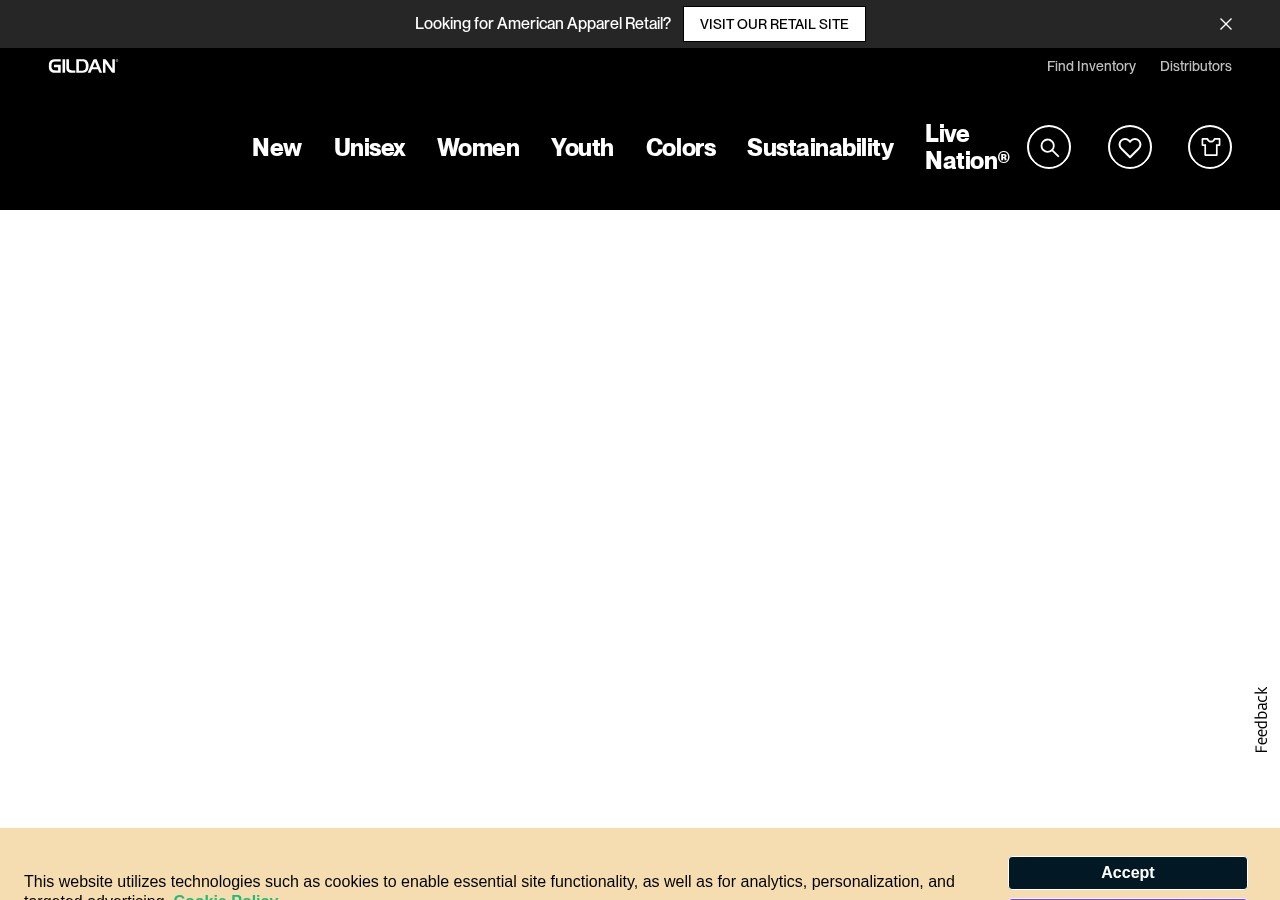This screenshot has width=1280, height=900.
Task: Click the t-shirt icon in header
Action: click(1210, 147)
